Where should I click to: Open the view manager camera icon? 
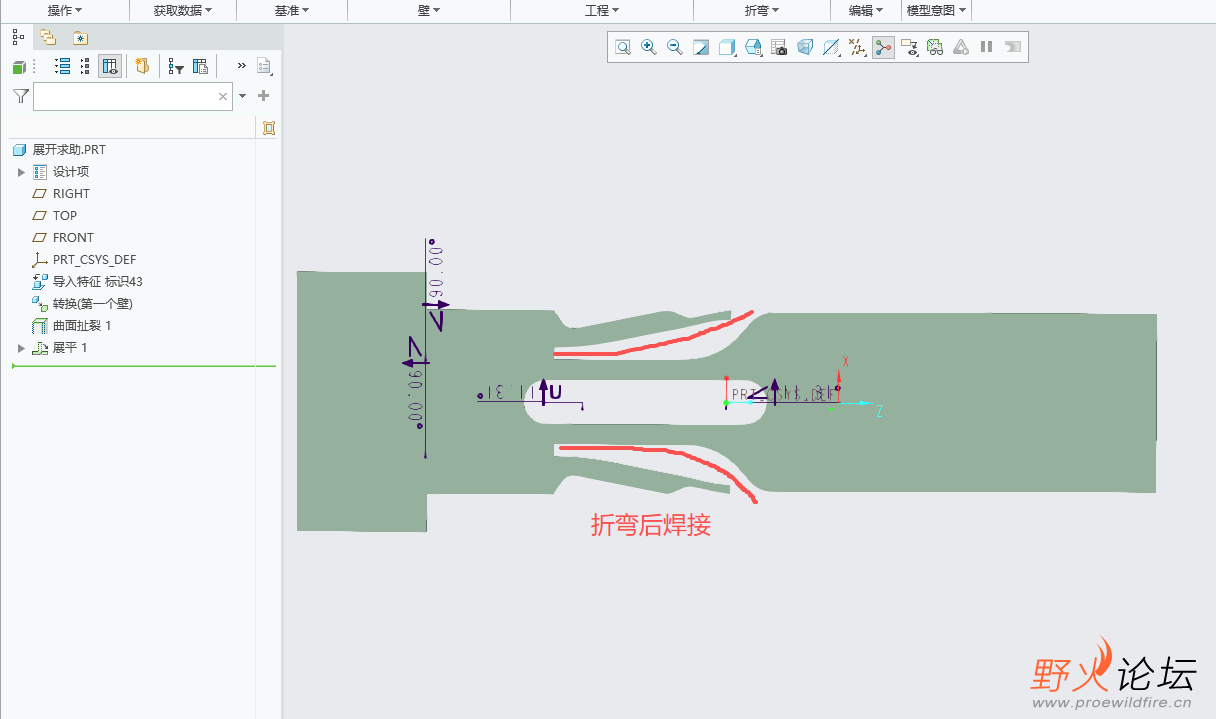[x=779, y=47]
